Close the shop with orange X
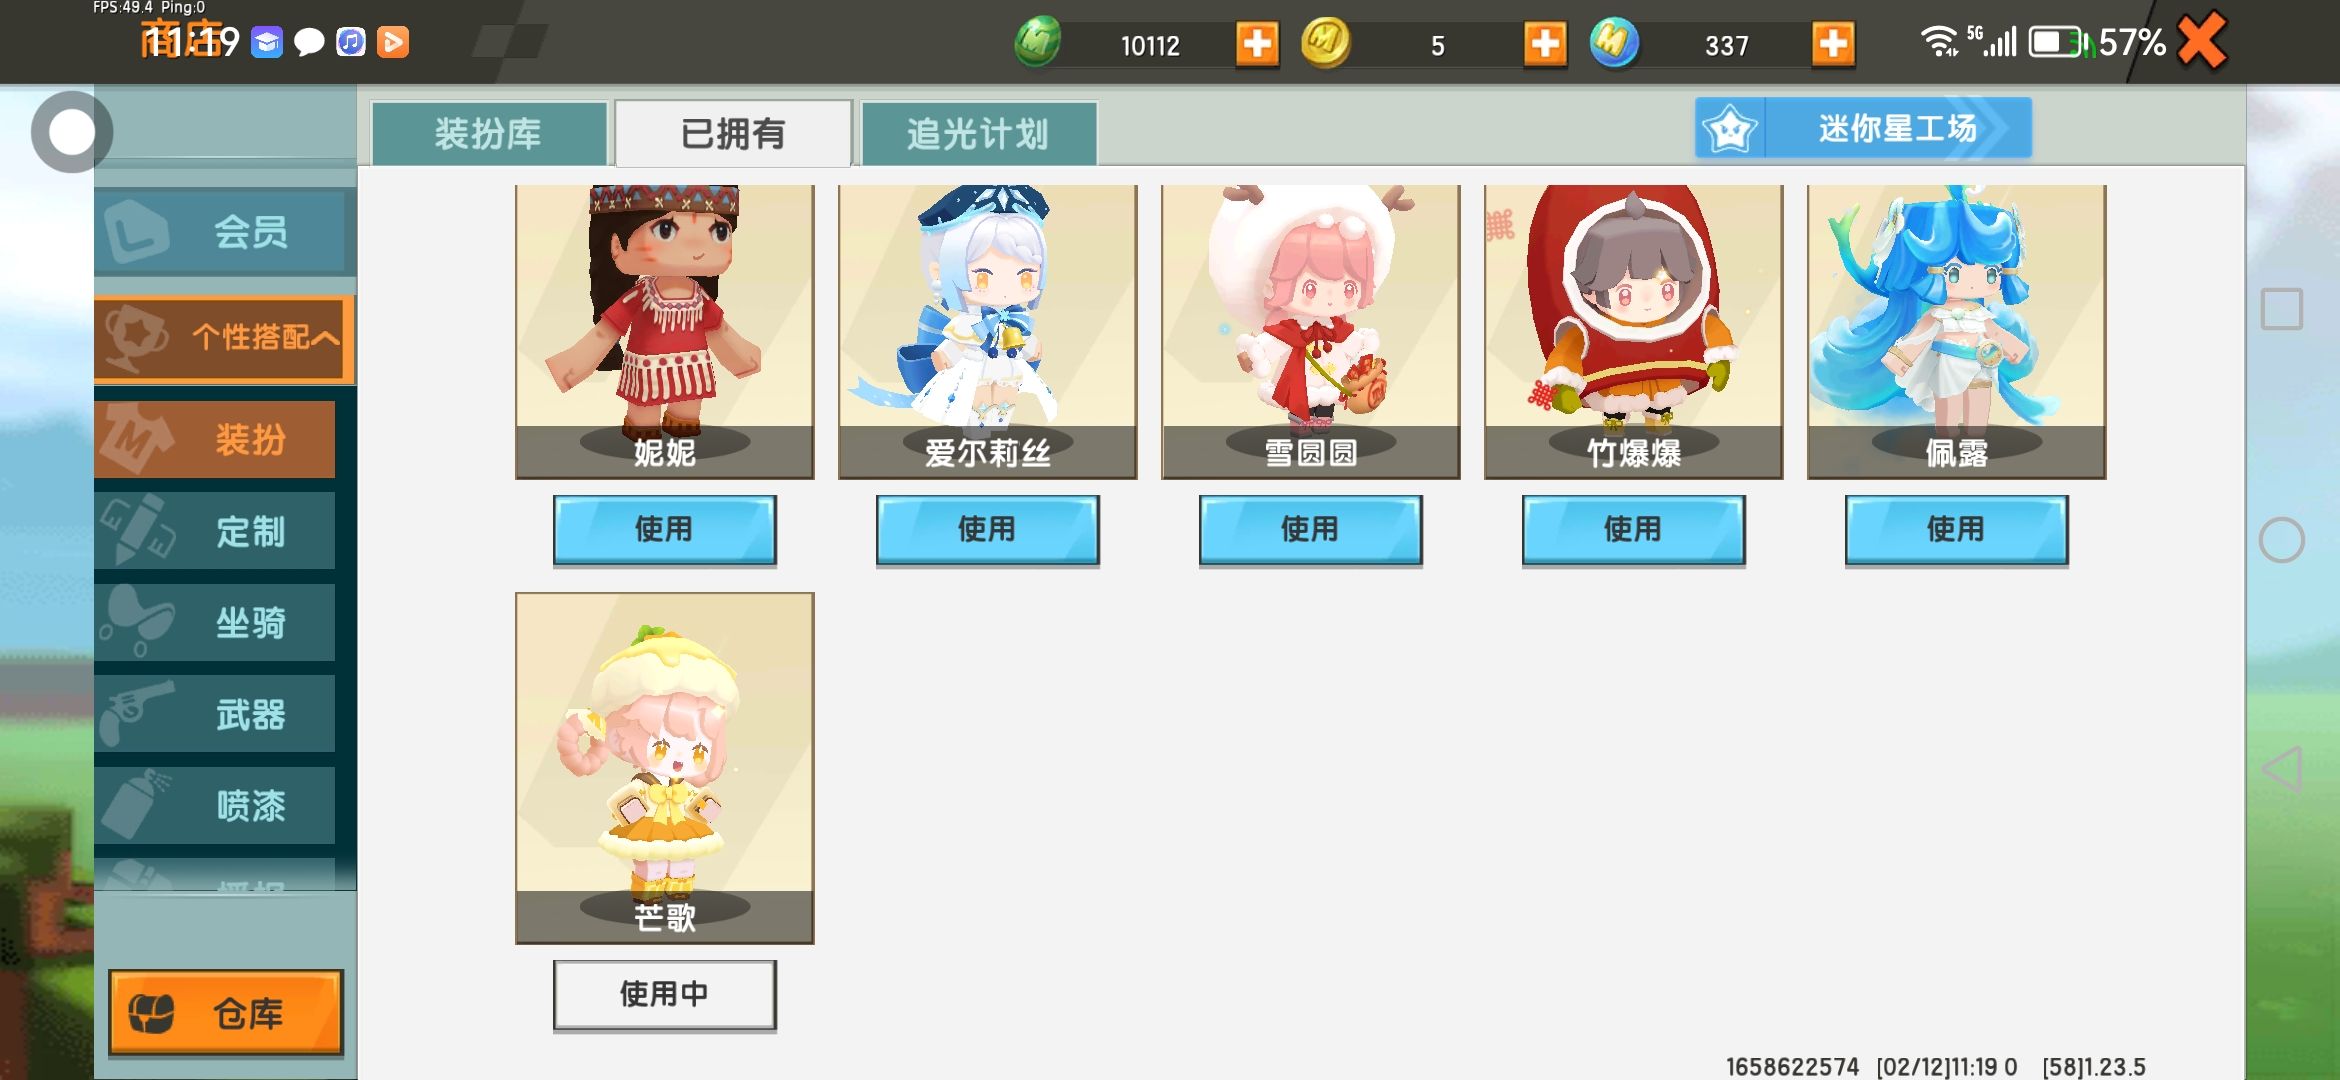Image resolution: width=2340 pixels, height=1080 pixels. (x=2203, y=41)
